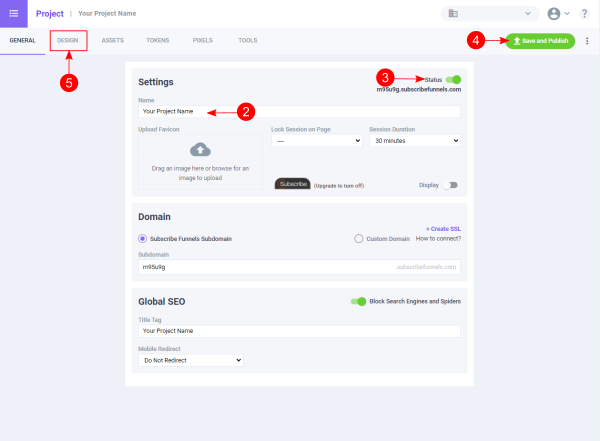This screenshot has height=441, width=600.
Task: Toggle Block Search Engines and Spiders
Action: tap(358, 301)
